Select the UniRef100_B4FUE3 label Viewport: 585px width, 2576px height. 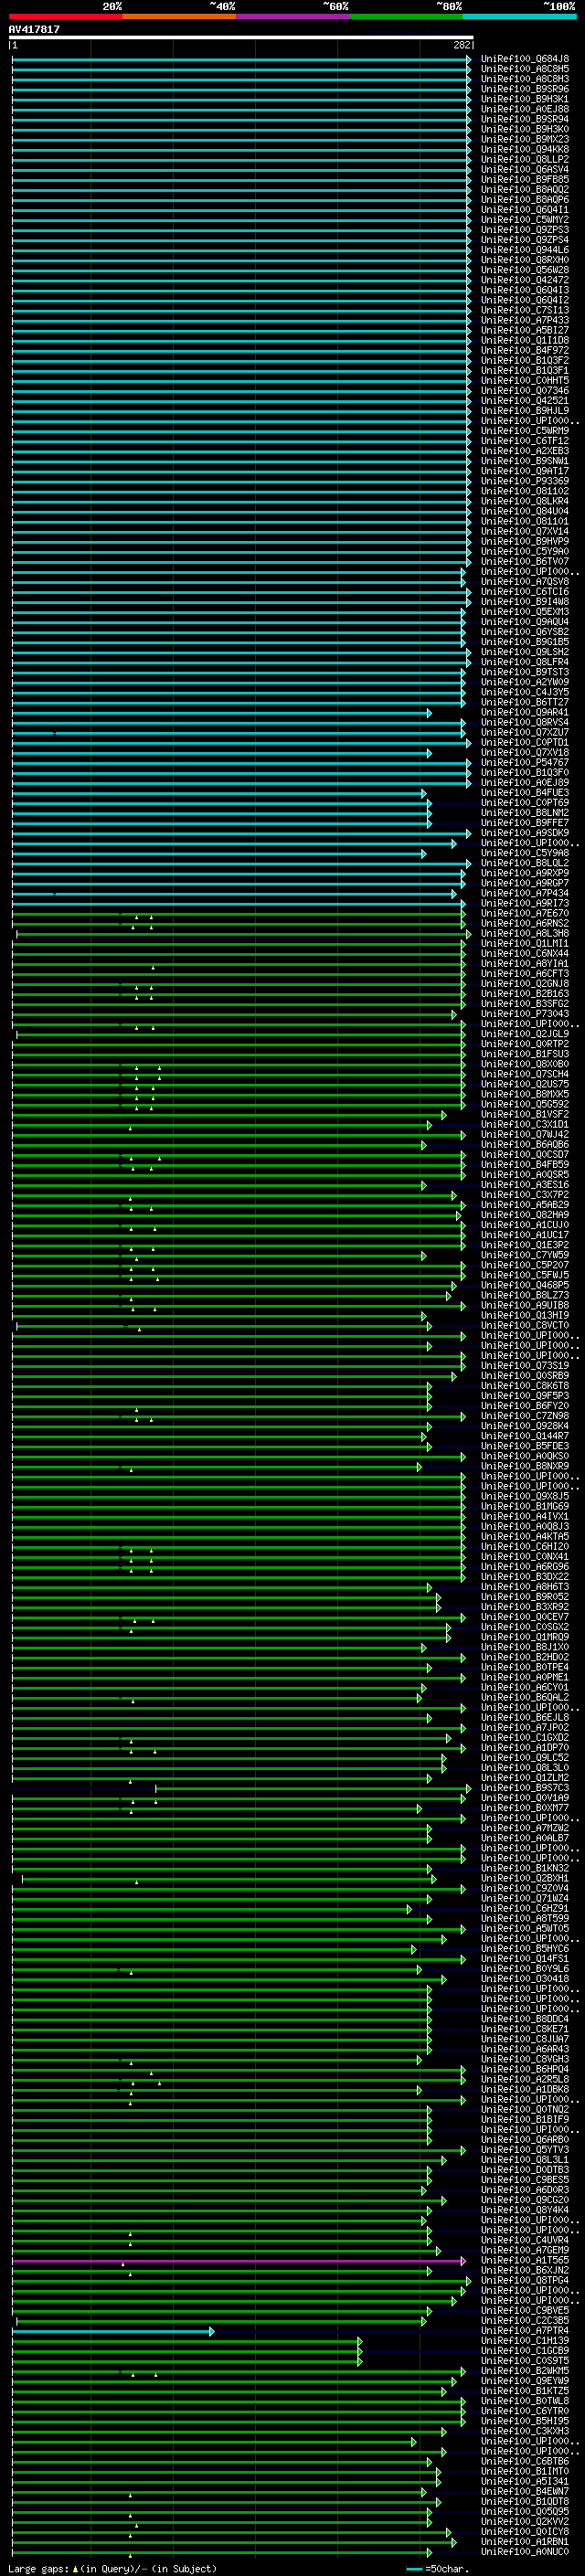525,792
